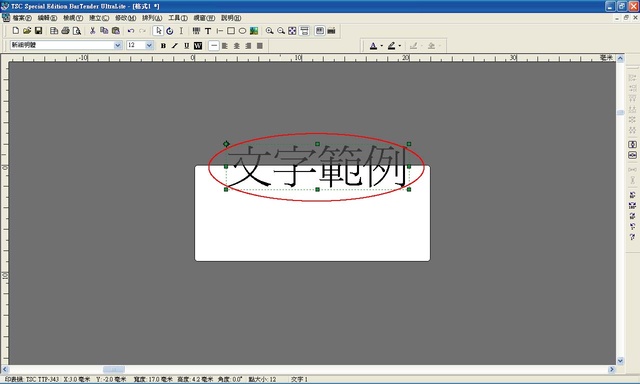This screenshot has height=384, width=640.
Task: Choose the ellipse drawing tool
Action: pyautogui.click(x=242, y=31)
